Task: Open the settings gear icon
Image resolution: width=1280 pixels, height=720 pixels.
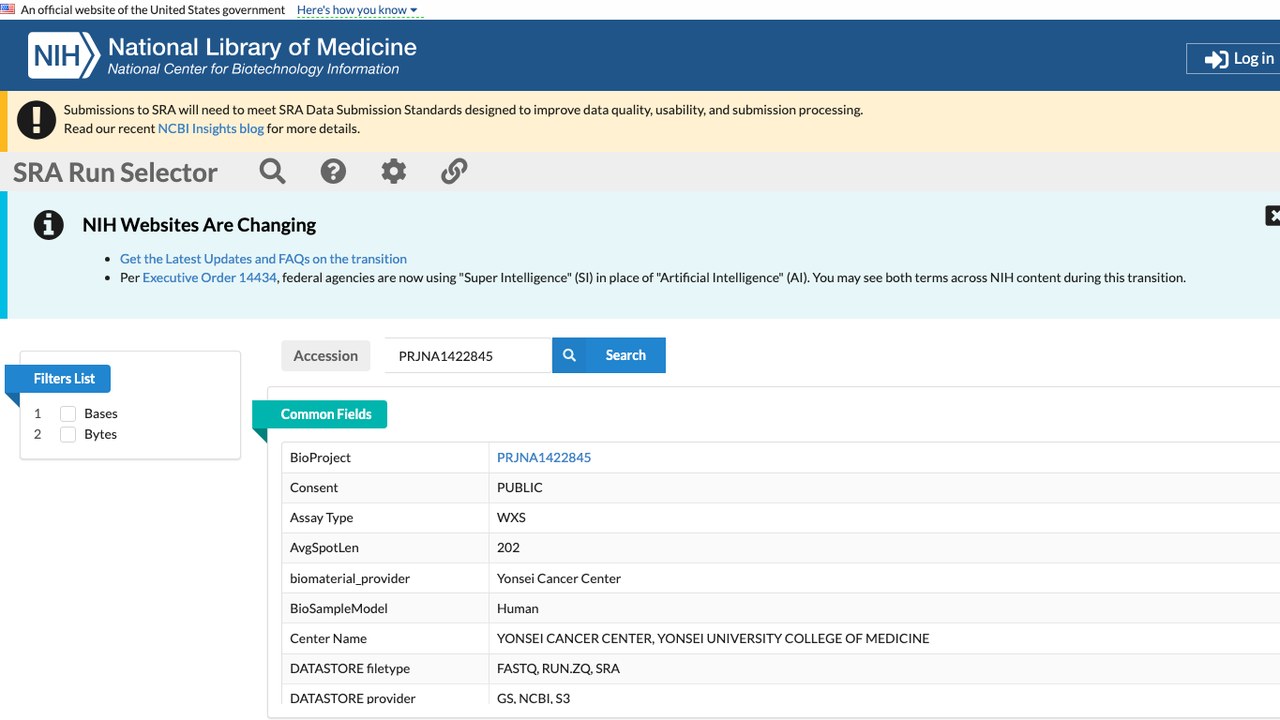Action: pos(394,171)
